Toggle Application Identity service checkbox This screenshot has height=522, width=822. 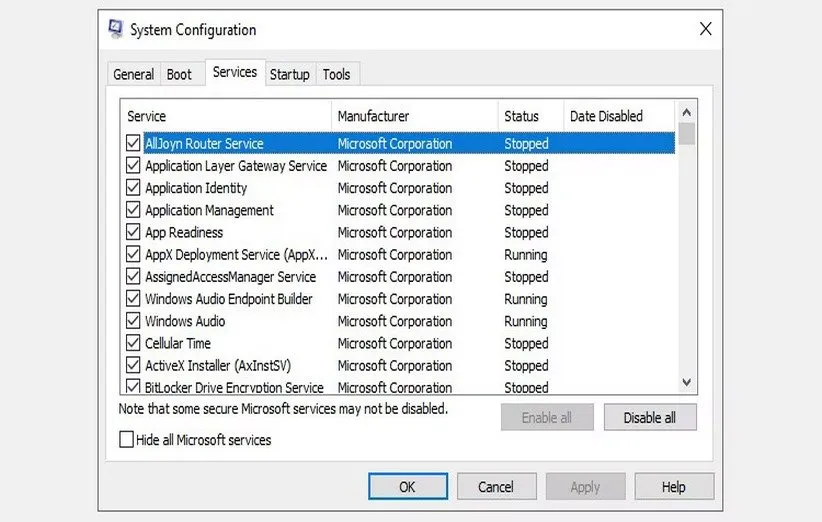[133, 188]
